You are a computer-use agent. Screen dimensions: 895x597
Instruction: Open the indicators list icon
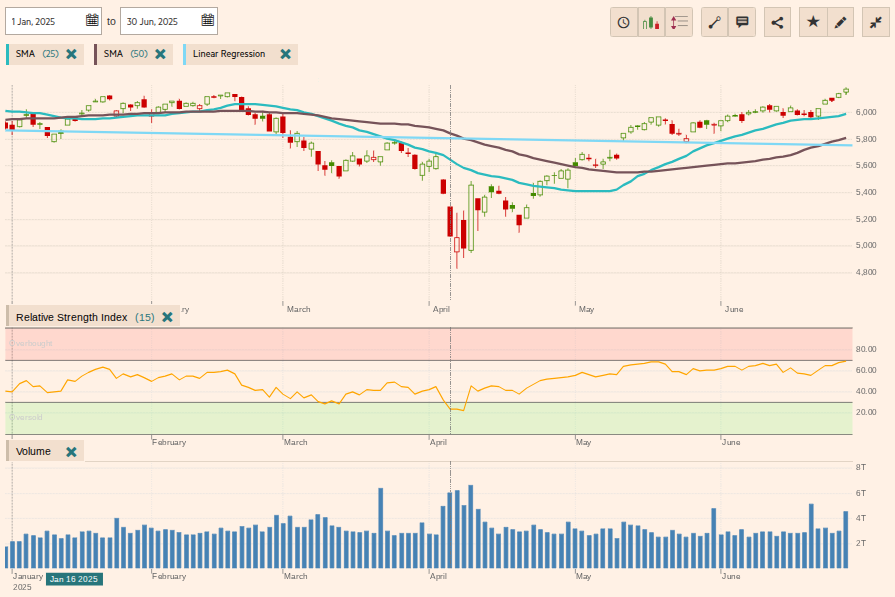[x=679, y=22]
